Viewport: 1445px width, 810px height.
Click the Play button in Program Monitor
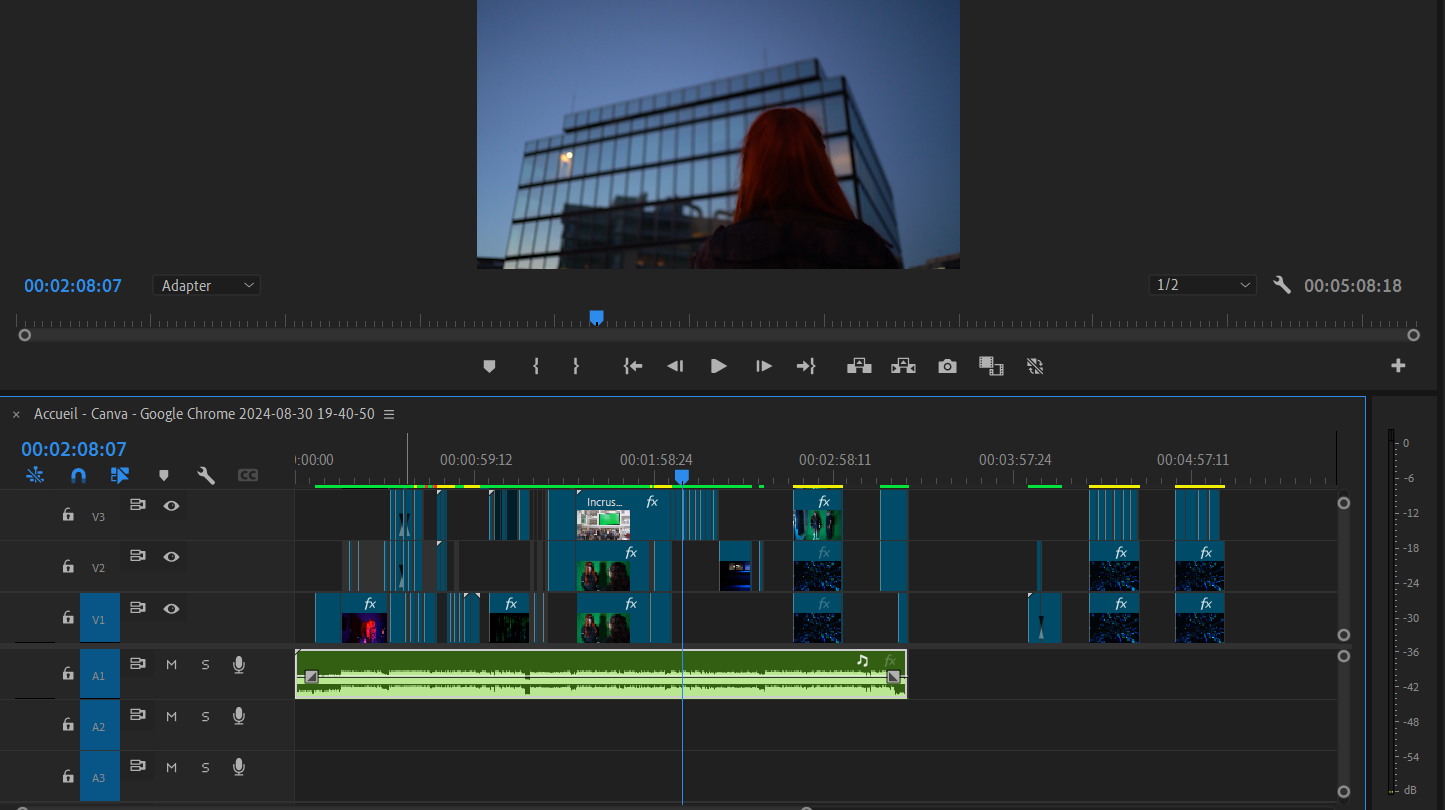click(x=718, y=366)
